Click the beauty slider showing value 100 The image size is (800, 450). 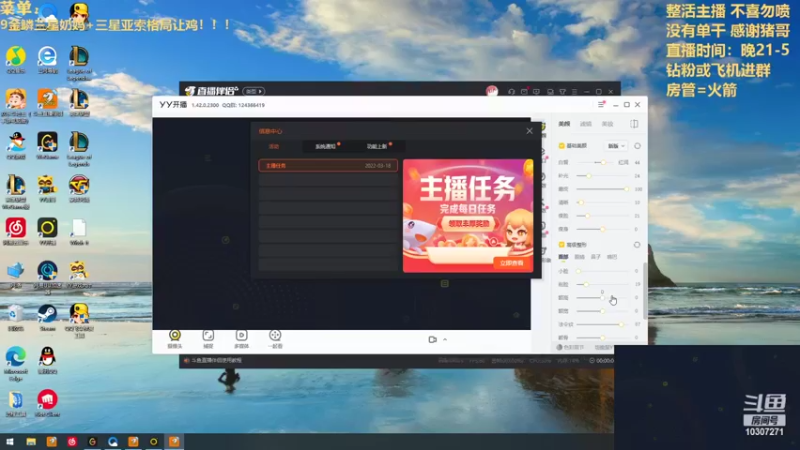pyautogui.click(x=603, y=189)
